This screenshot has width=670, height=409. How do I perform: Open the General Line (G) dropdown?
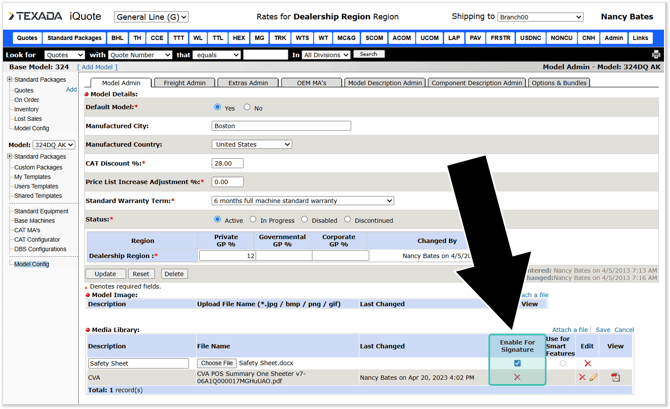tap(151, 17)
